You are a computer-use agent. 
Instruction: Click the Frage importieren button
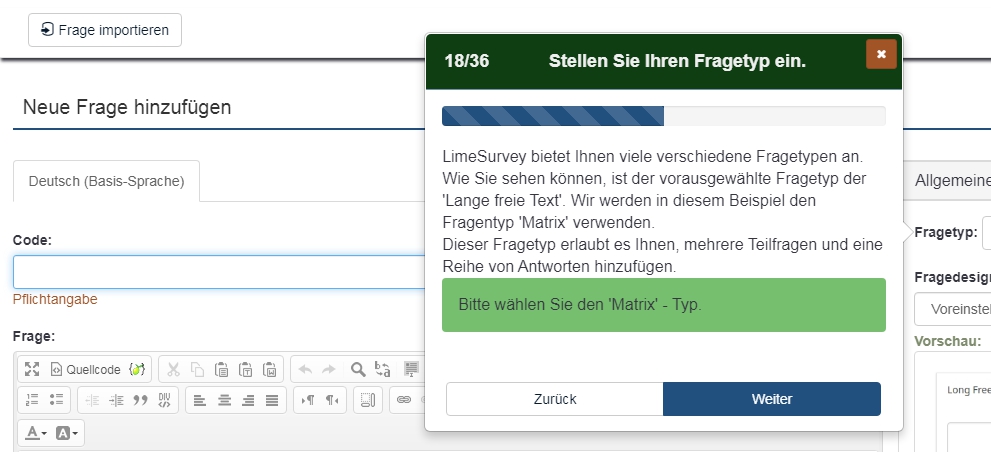(x=105, y=30)
